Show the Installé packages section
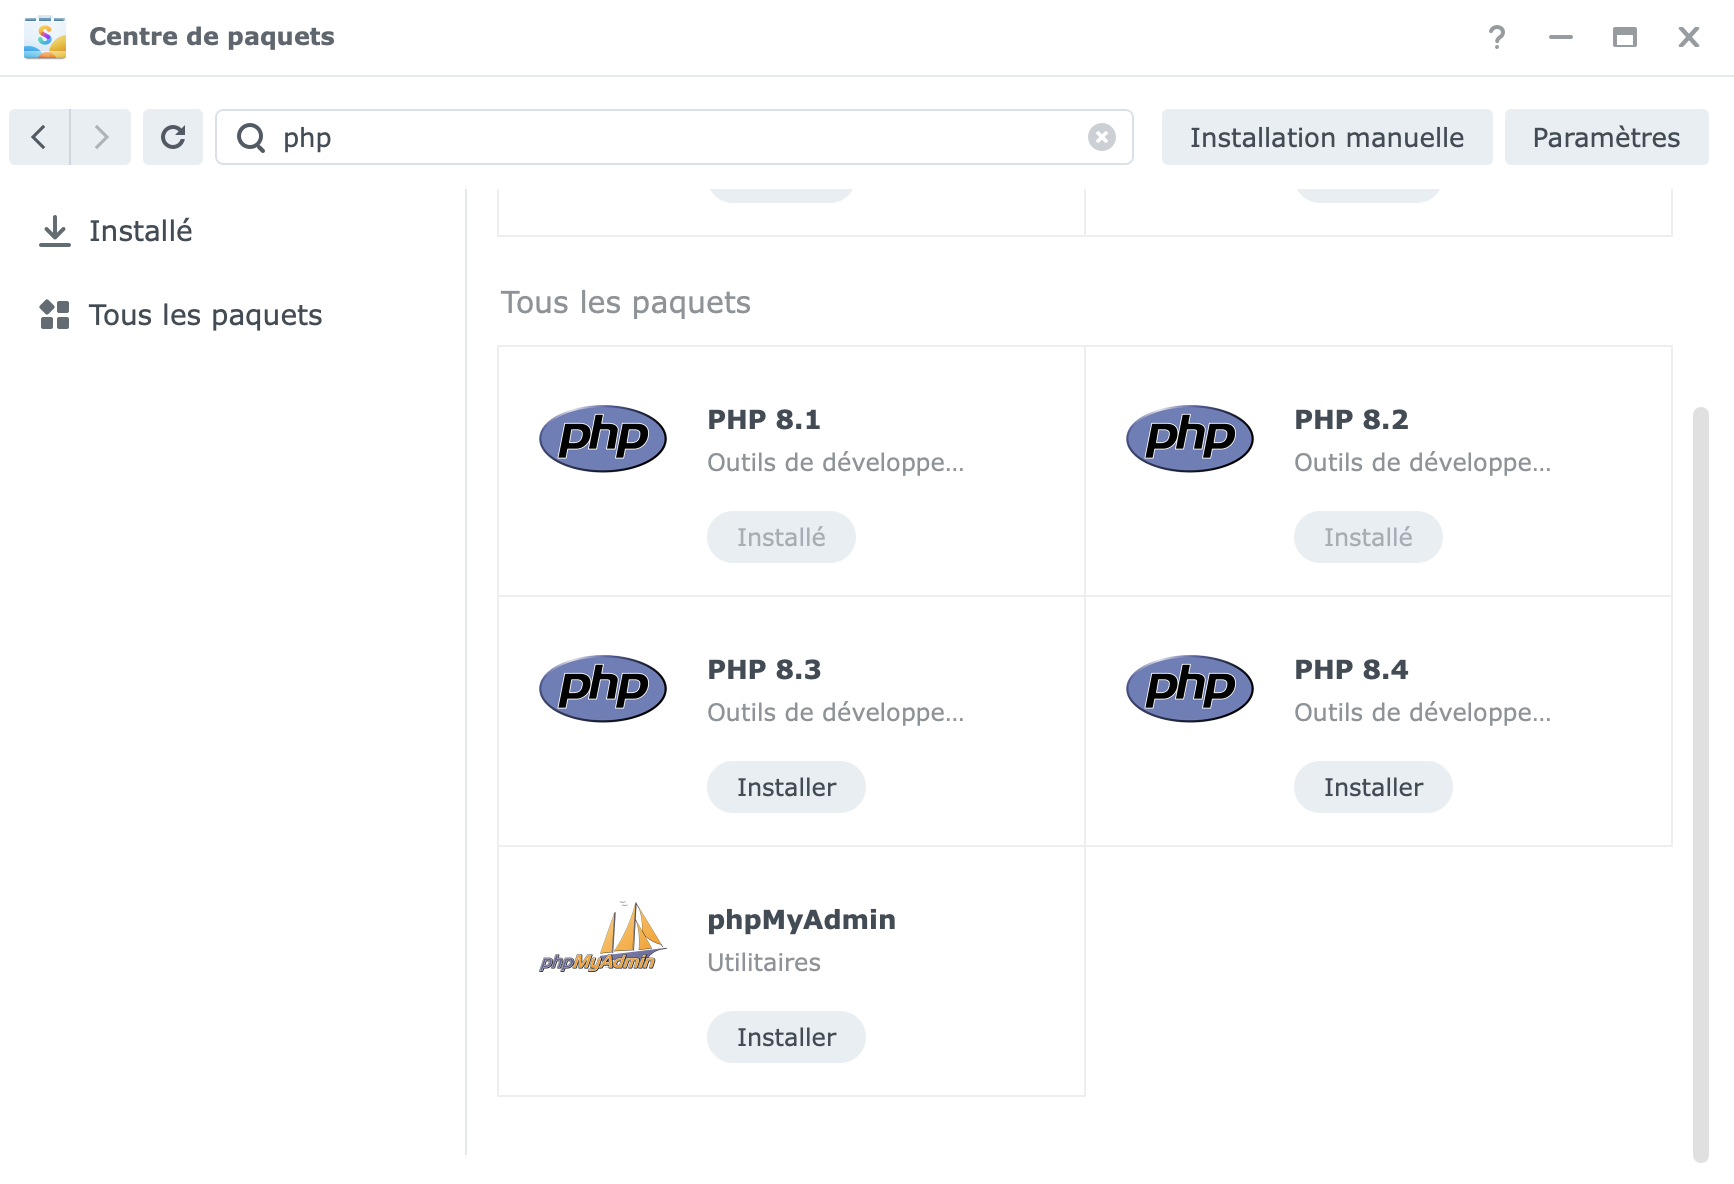 [x=140, y=231]
